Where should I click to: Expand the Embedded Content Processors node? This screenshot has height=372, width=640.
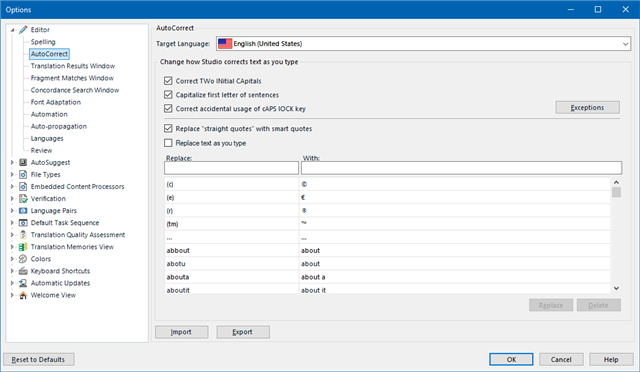pyautogui.click(x=12, y=187)
